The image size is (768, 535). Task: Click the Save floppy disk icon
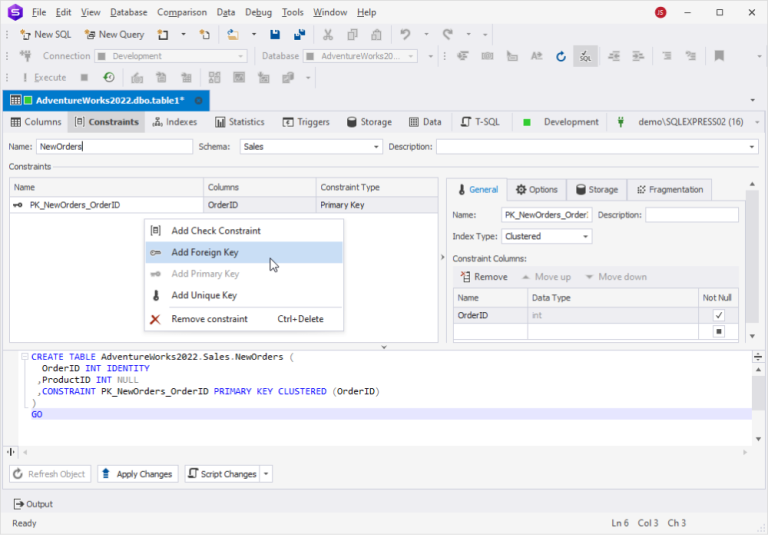click(275, 34)
